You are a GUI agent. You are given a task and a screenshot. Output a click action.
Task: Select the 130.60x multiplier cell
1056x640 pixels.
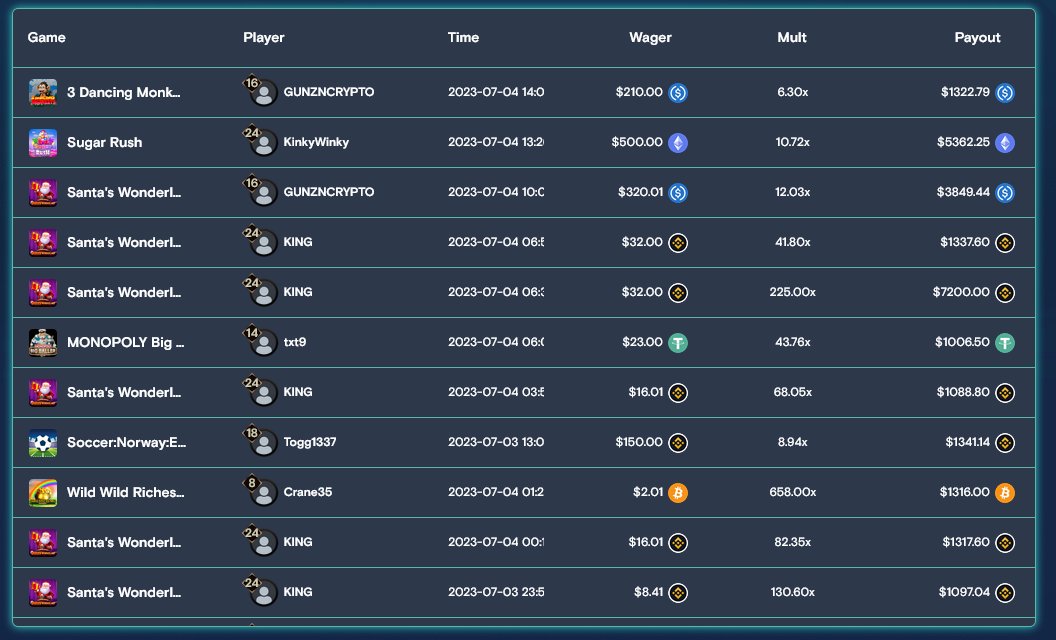pyautogui.click(x=793, y=591)
